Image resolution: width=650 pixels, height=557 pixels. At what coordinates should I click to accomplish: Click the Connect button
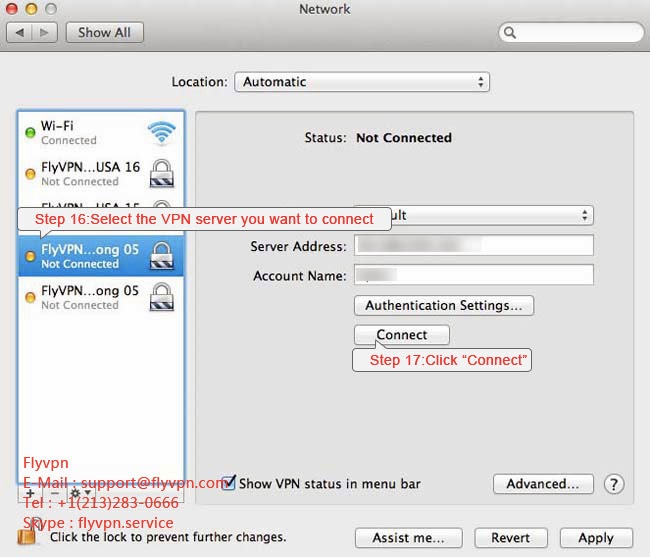(402, 335)
